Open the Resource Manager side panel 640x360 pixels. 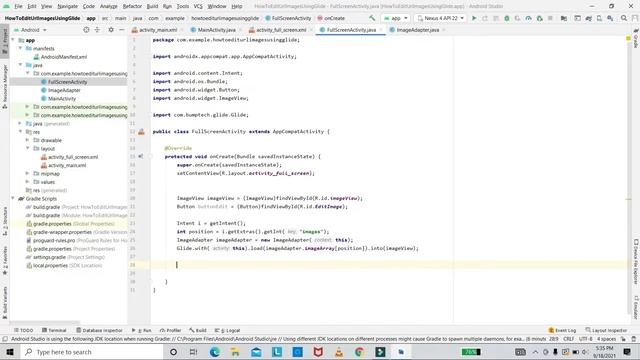pos(5,87)
